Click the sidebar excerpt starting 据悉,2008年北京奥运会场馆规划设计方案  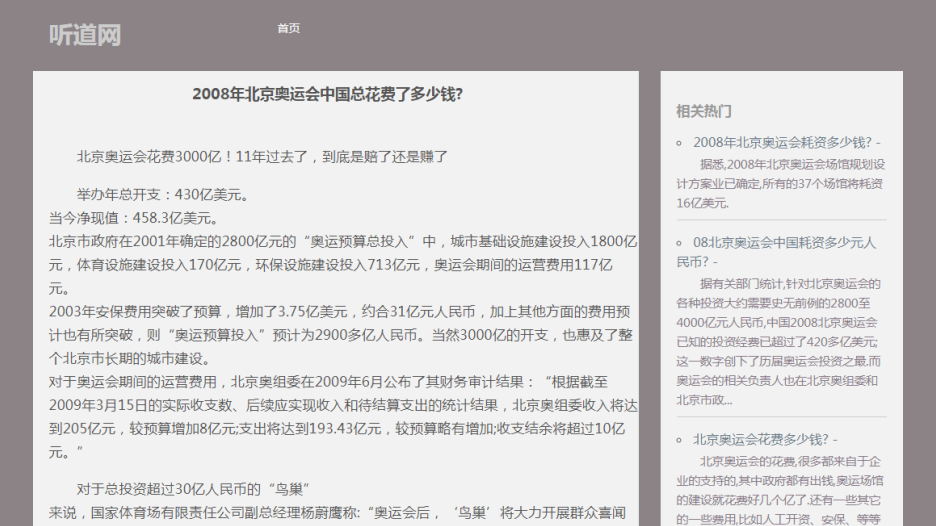(x=781, y=183)
